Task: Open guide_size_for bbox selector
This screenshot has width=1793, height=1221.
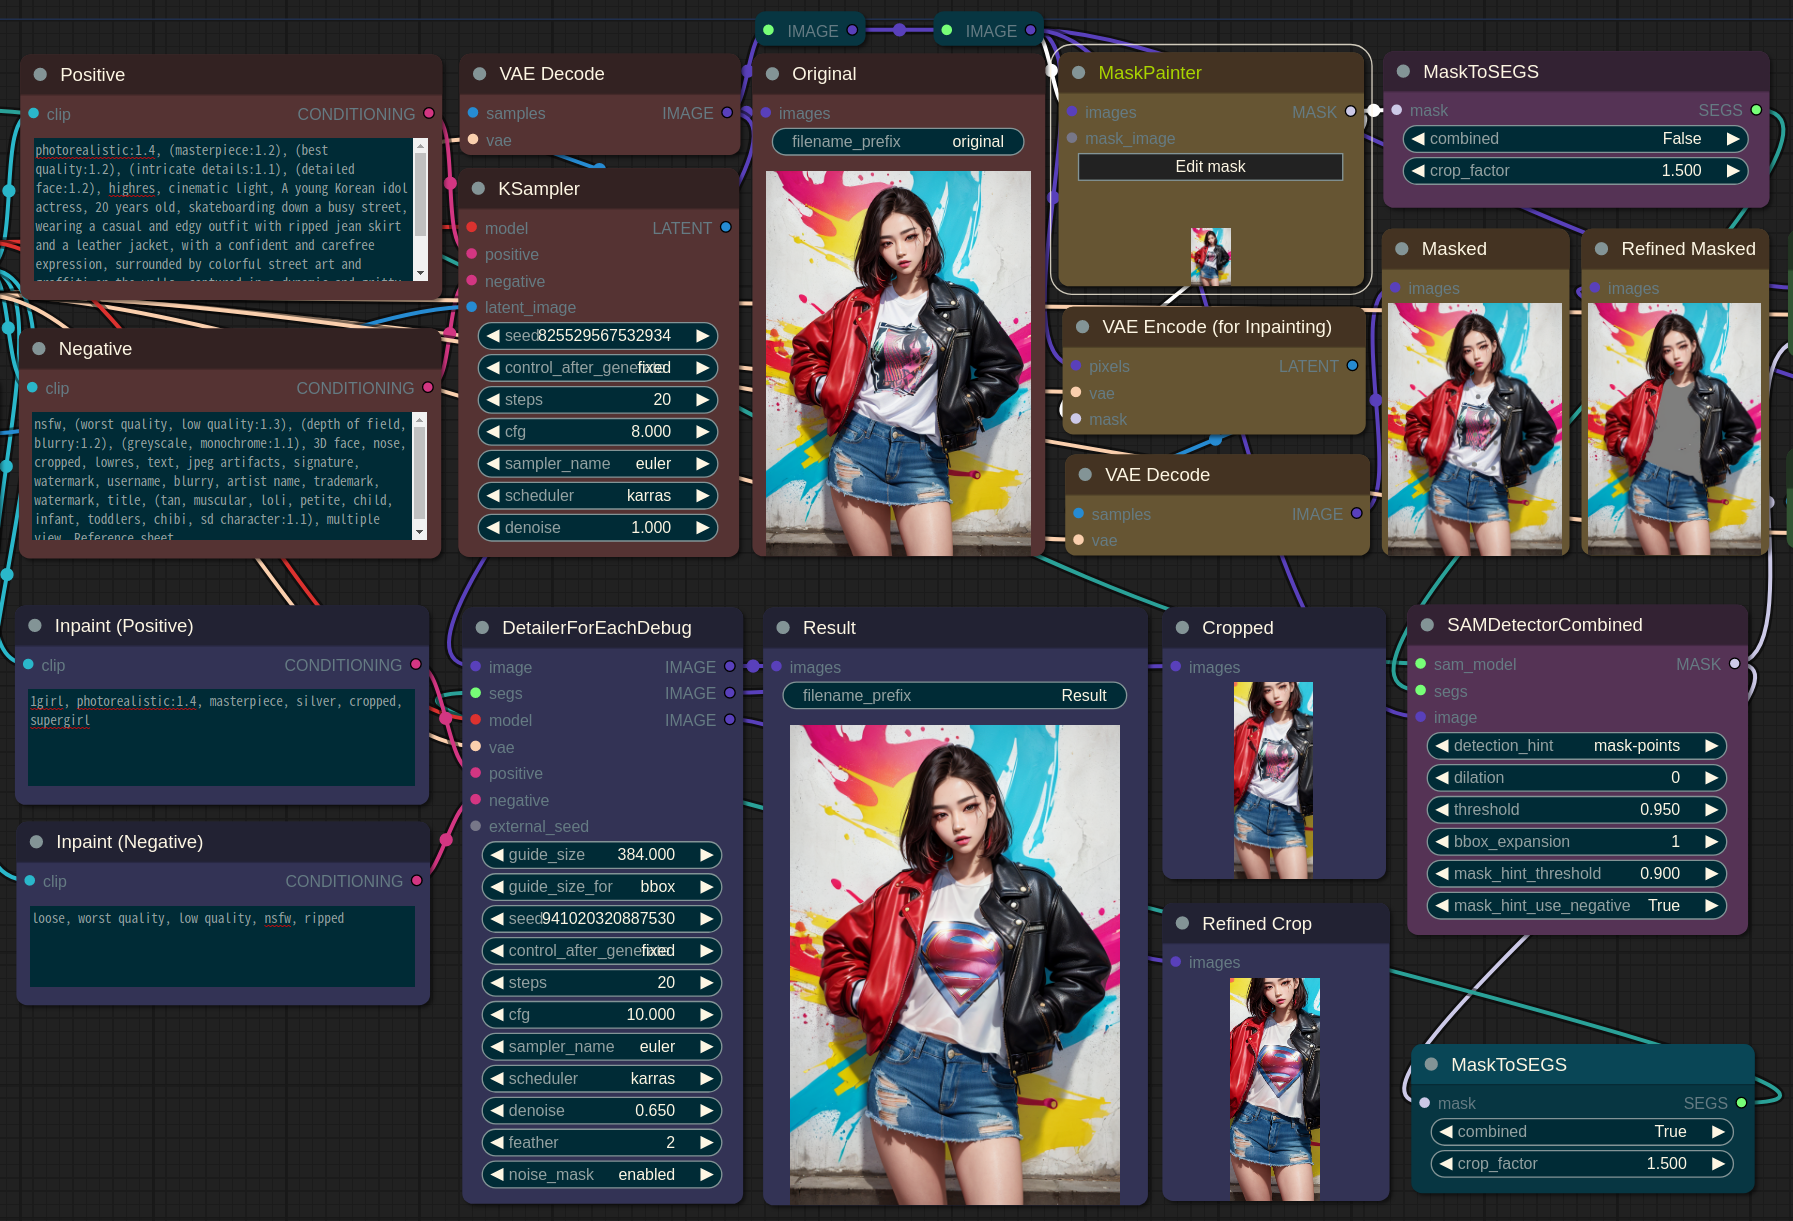Action: [x=601, y=887]
